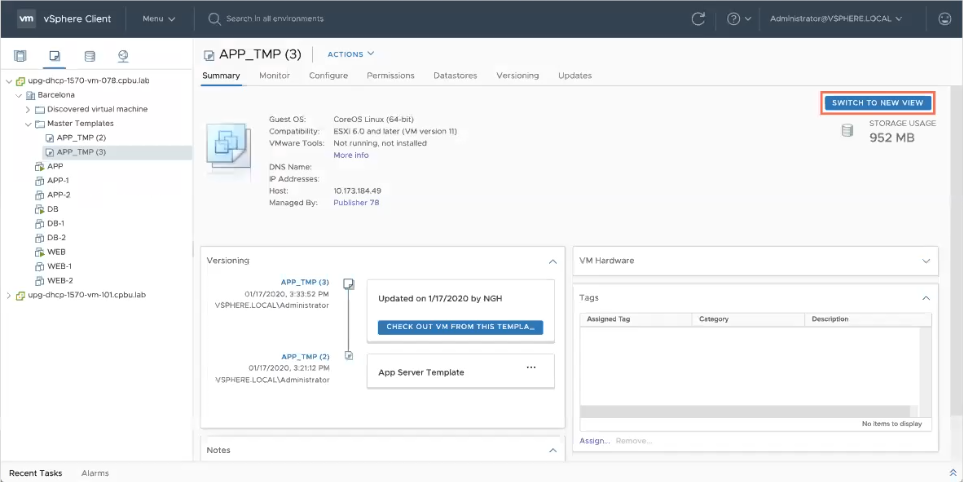The width and height of the screenshot is (963, 482).
Task: Expand the Discovered virtual machine folder
Action: [28, 109]
